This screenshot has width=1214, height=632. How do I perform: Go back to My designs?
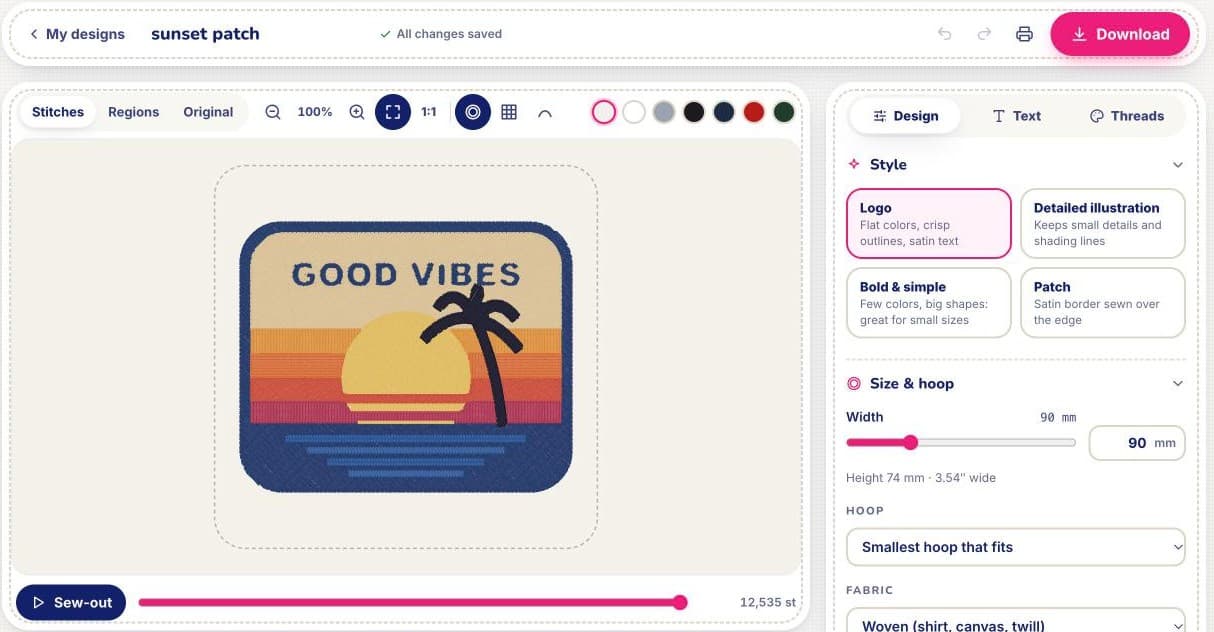point(77,34)
